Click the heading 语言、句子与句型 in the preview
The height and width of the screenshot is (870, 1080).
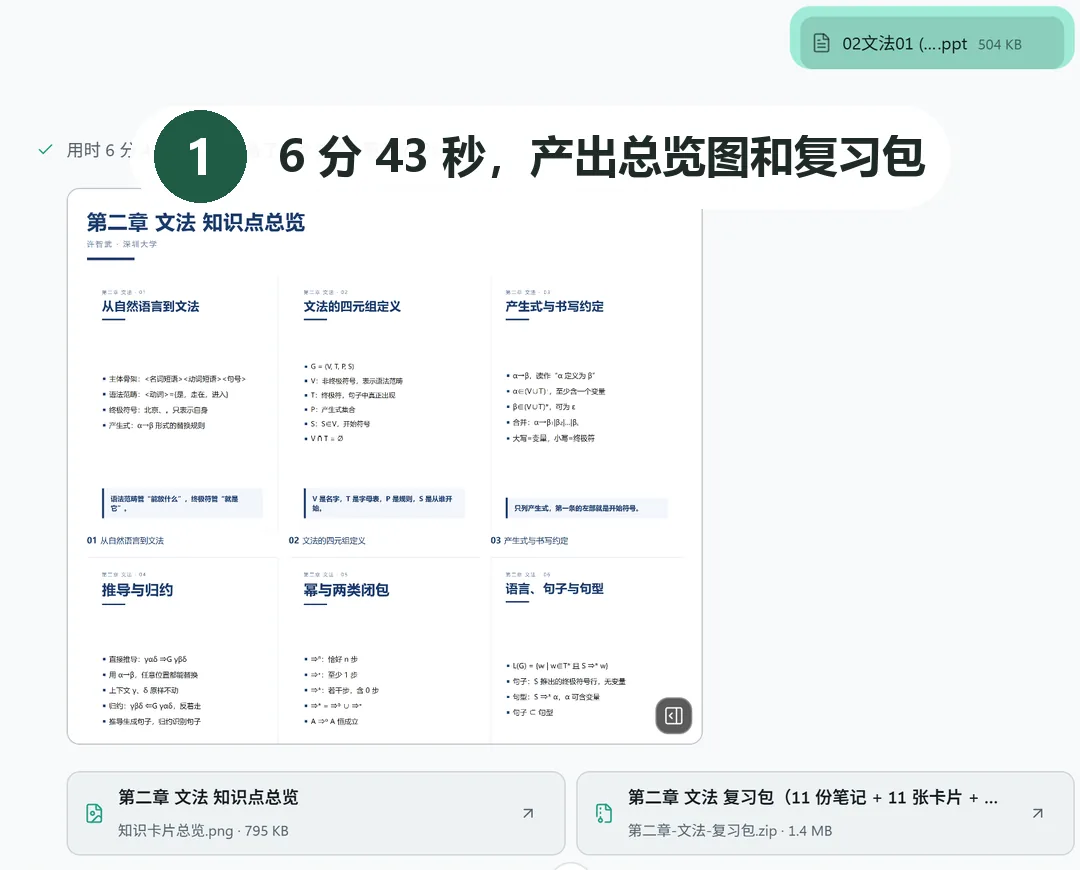pos(554,589)
